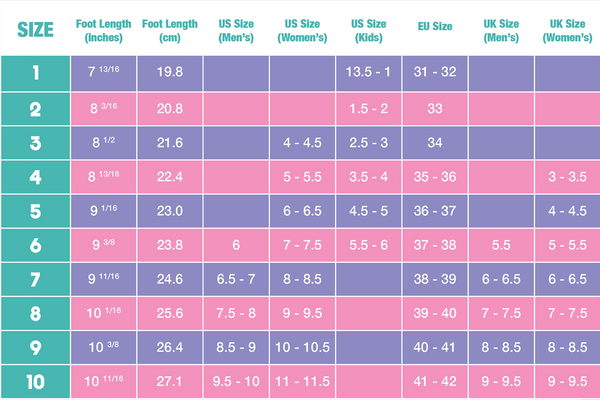600x400 pixels.
Task: Select the Foot Length (cm) column header
Action: point(169,29)
